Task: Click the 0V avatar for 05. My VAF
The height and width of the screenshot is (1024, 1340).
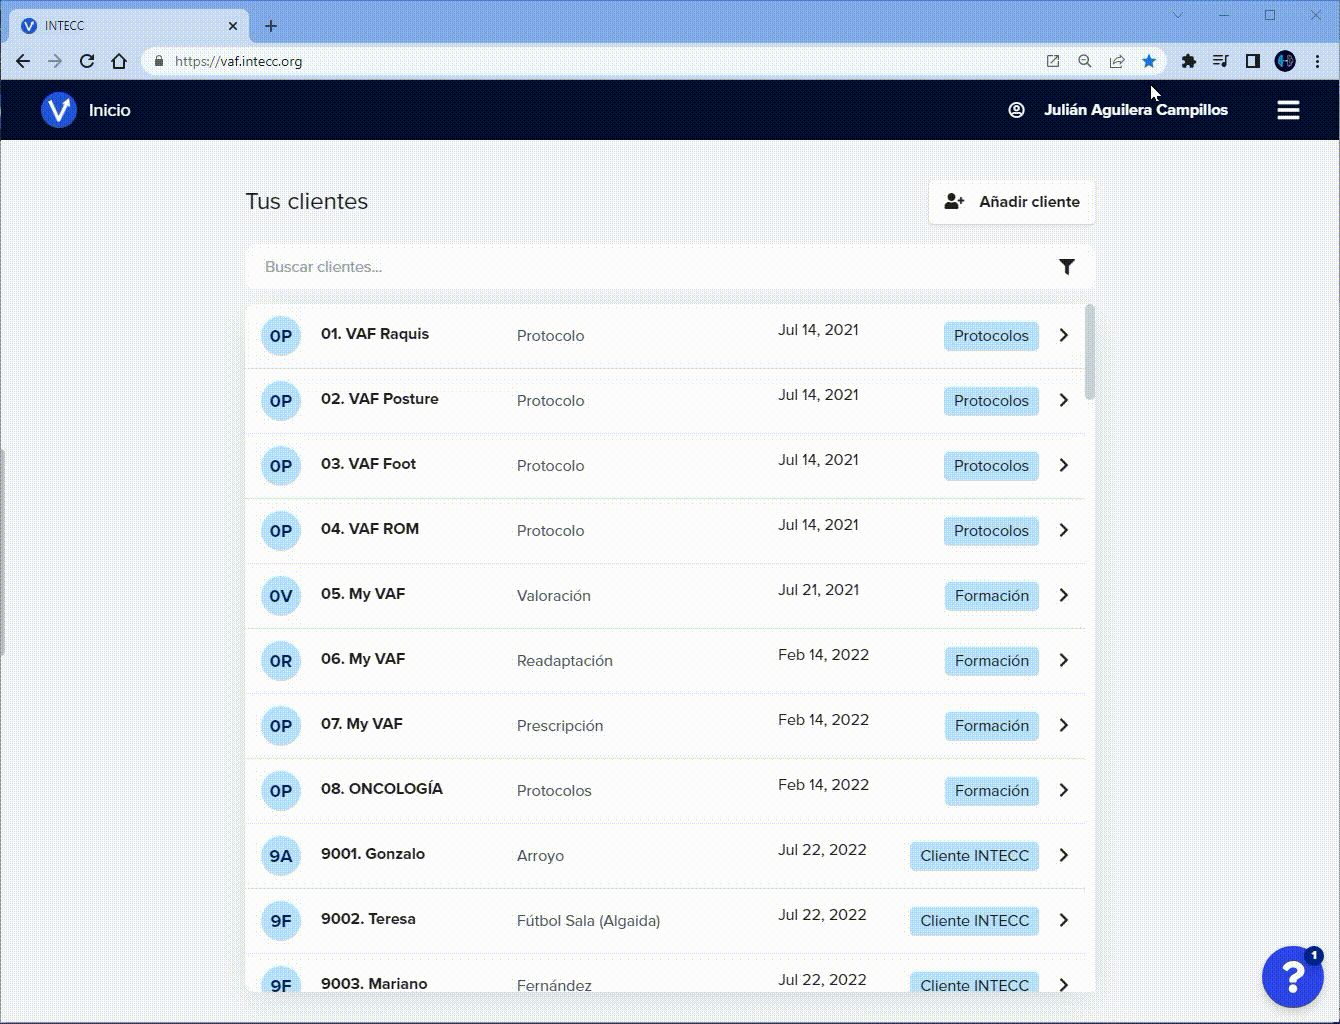Action: pos(281,596)
